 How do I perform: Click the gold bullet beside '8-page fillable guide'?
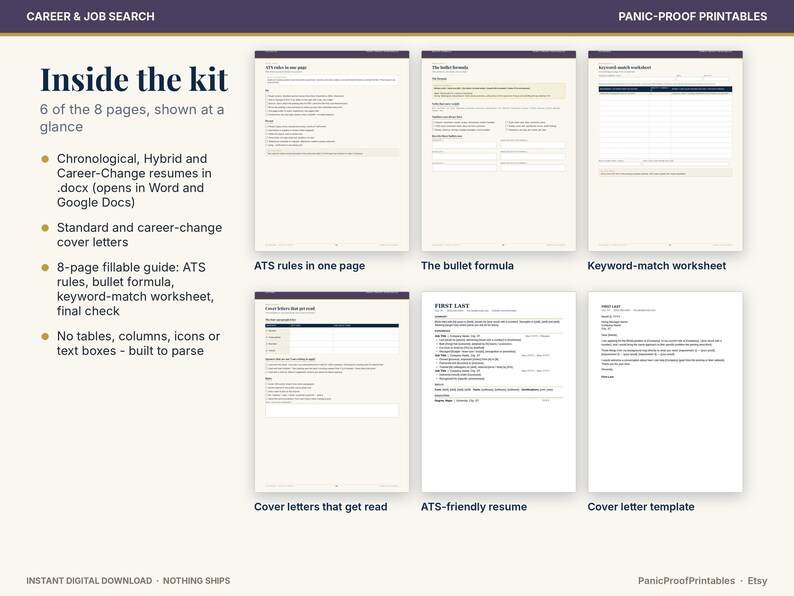pyautogui.click(x=45, y=267)
